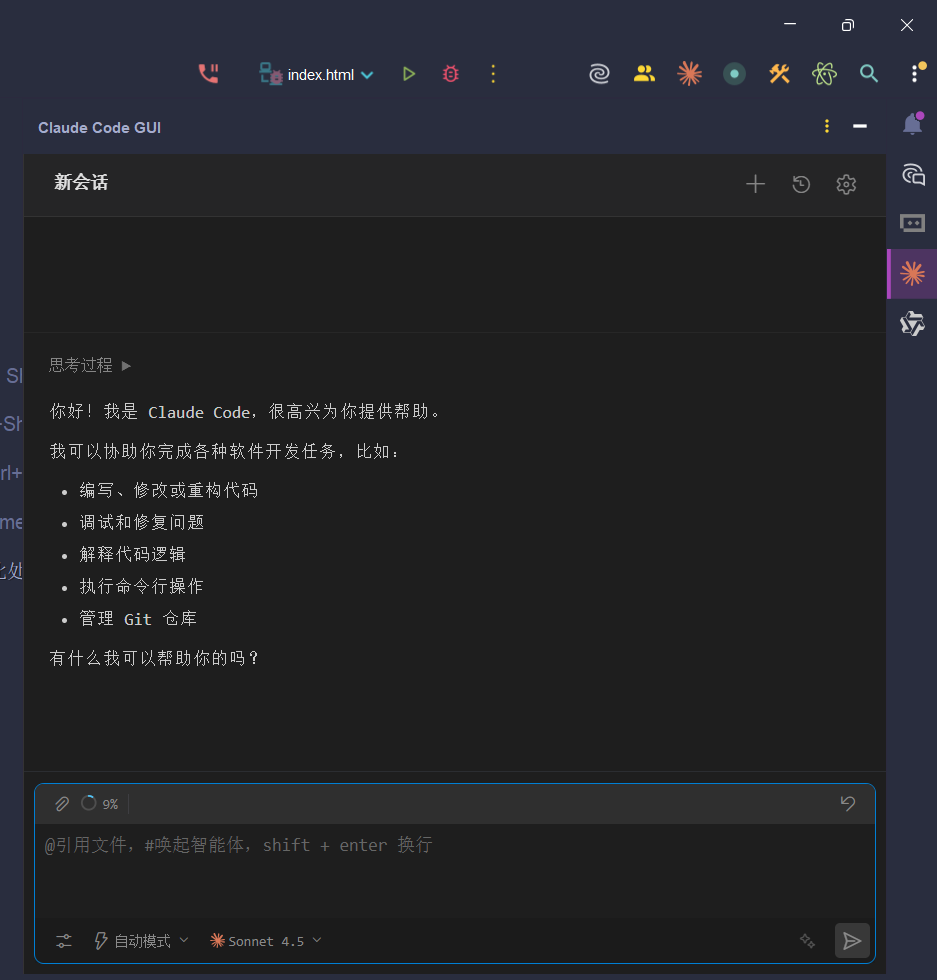Screen dimensions: 937x980
Task: Open the Sonnet 4.5 model selector
Action: (264, 941)
